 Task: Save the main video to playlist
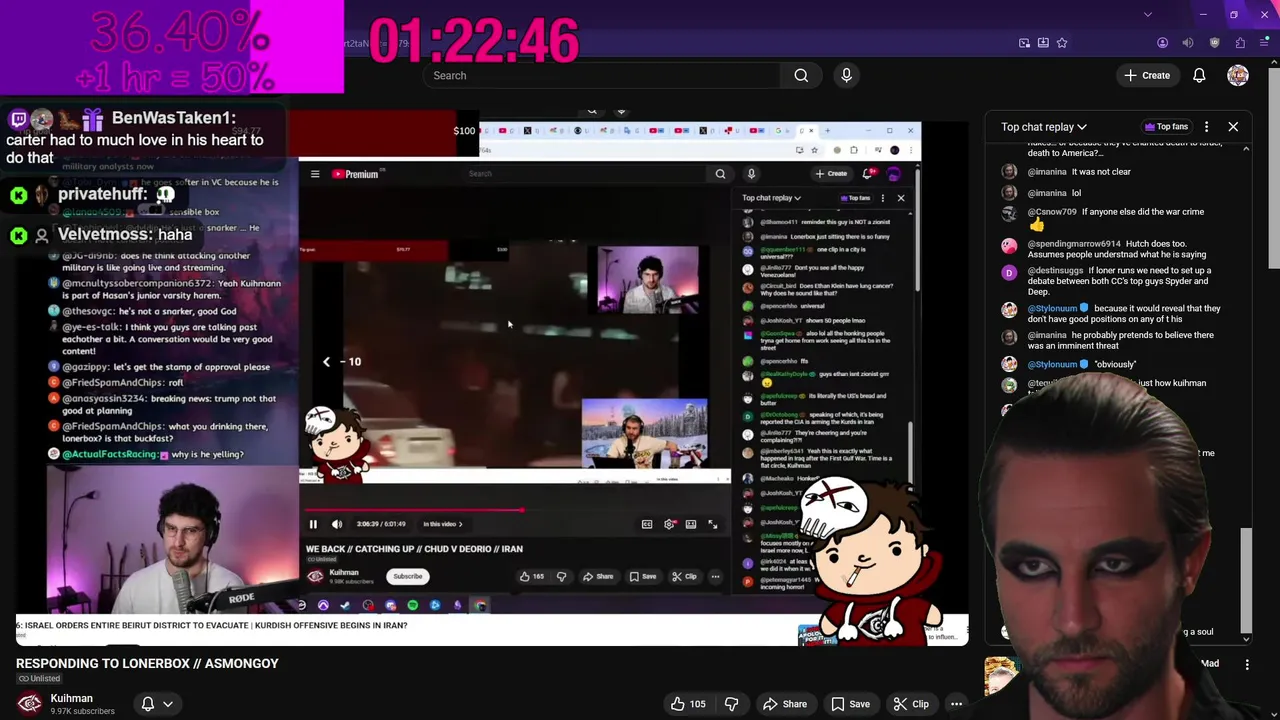tap(850, 704)
